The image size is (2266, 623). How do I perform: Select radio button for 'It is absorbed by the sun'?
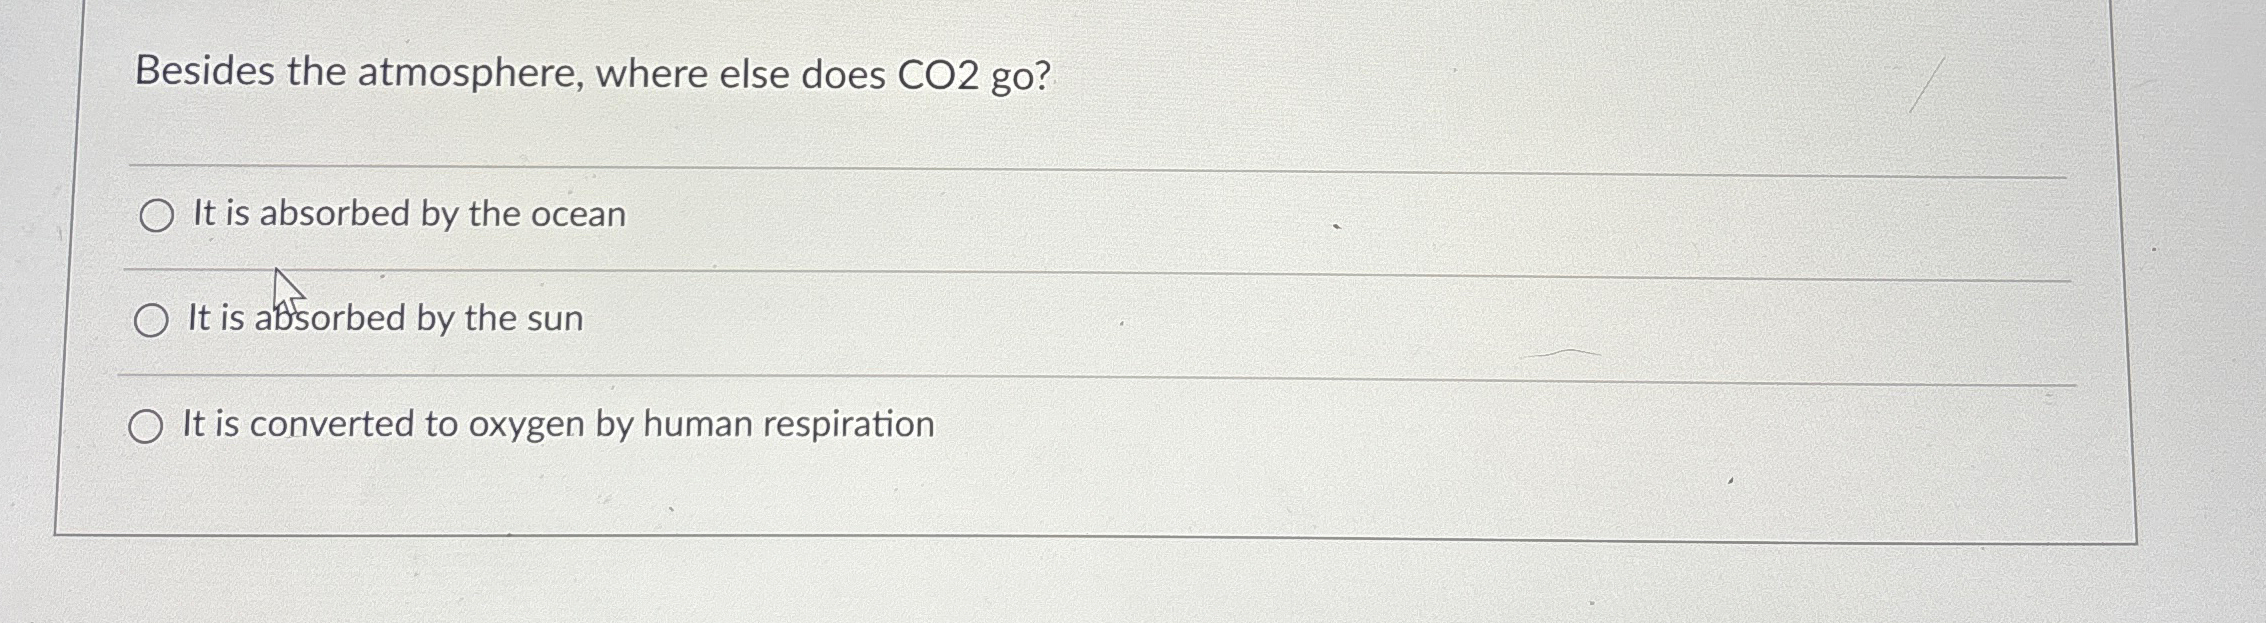(152, 321)
